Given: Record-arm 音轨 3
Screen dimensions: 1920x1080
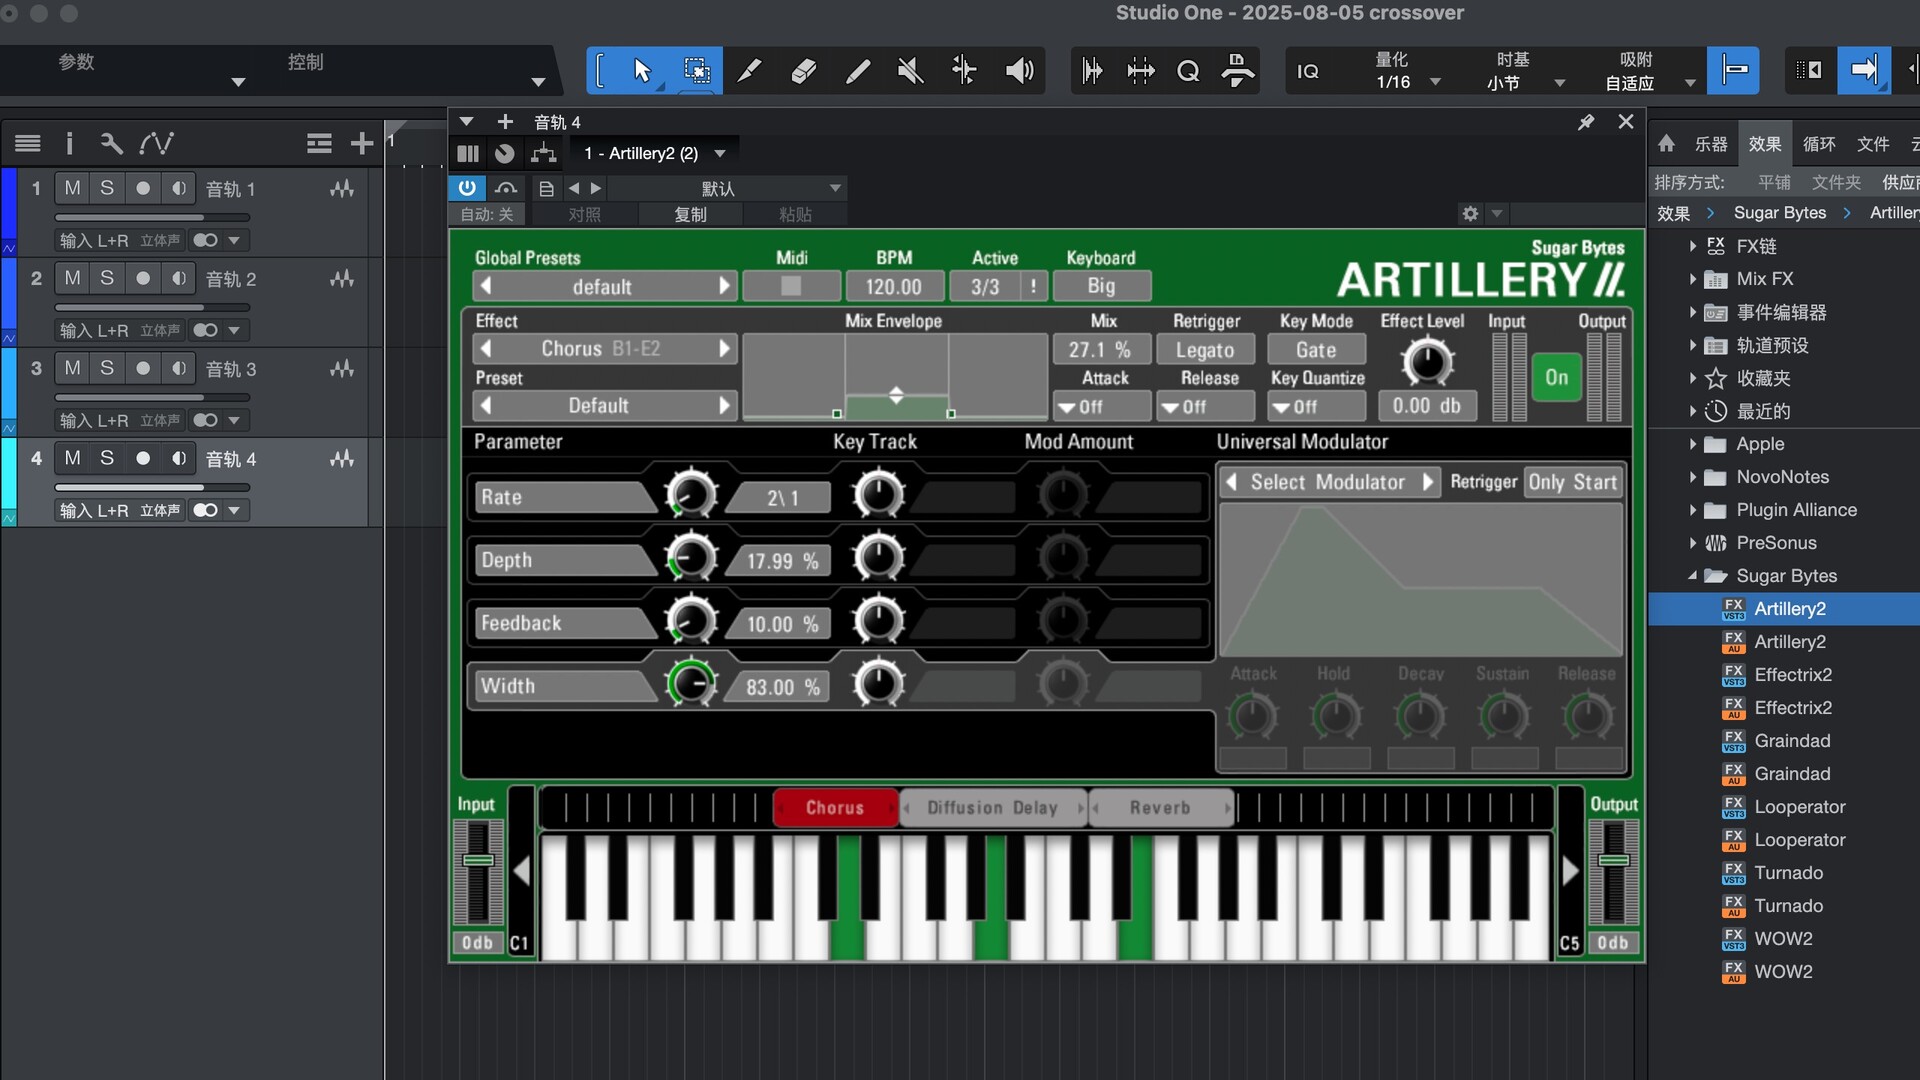Looking at the screenshot, I should tap(143, 368).
